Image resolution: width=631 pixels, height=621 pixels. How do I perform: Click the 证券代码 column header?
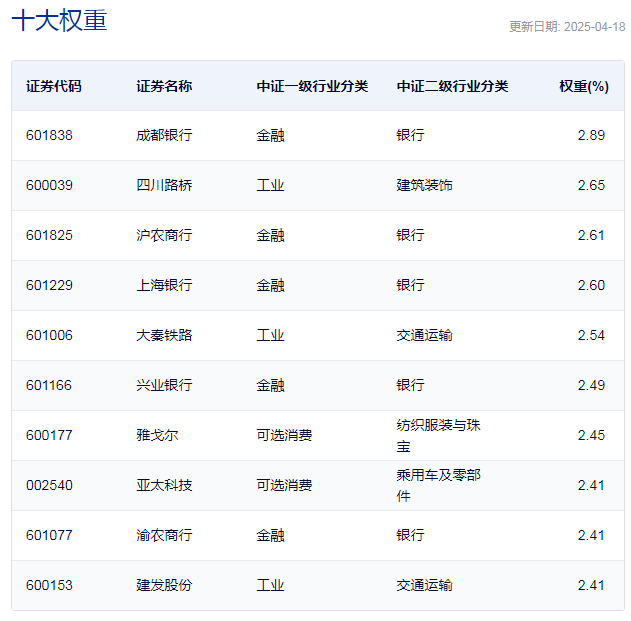coord(54,86)
